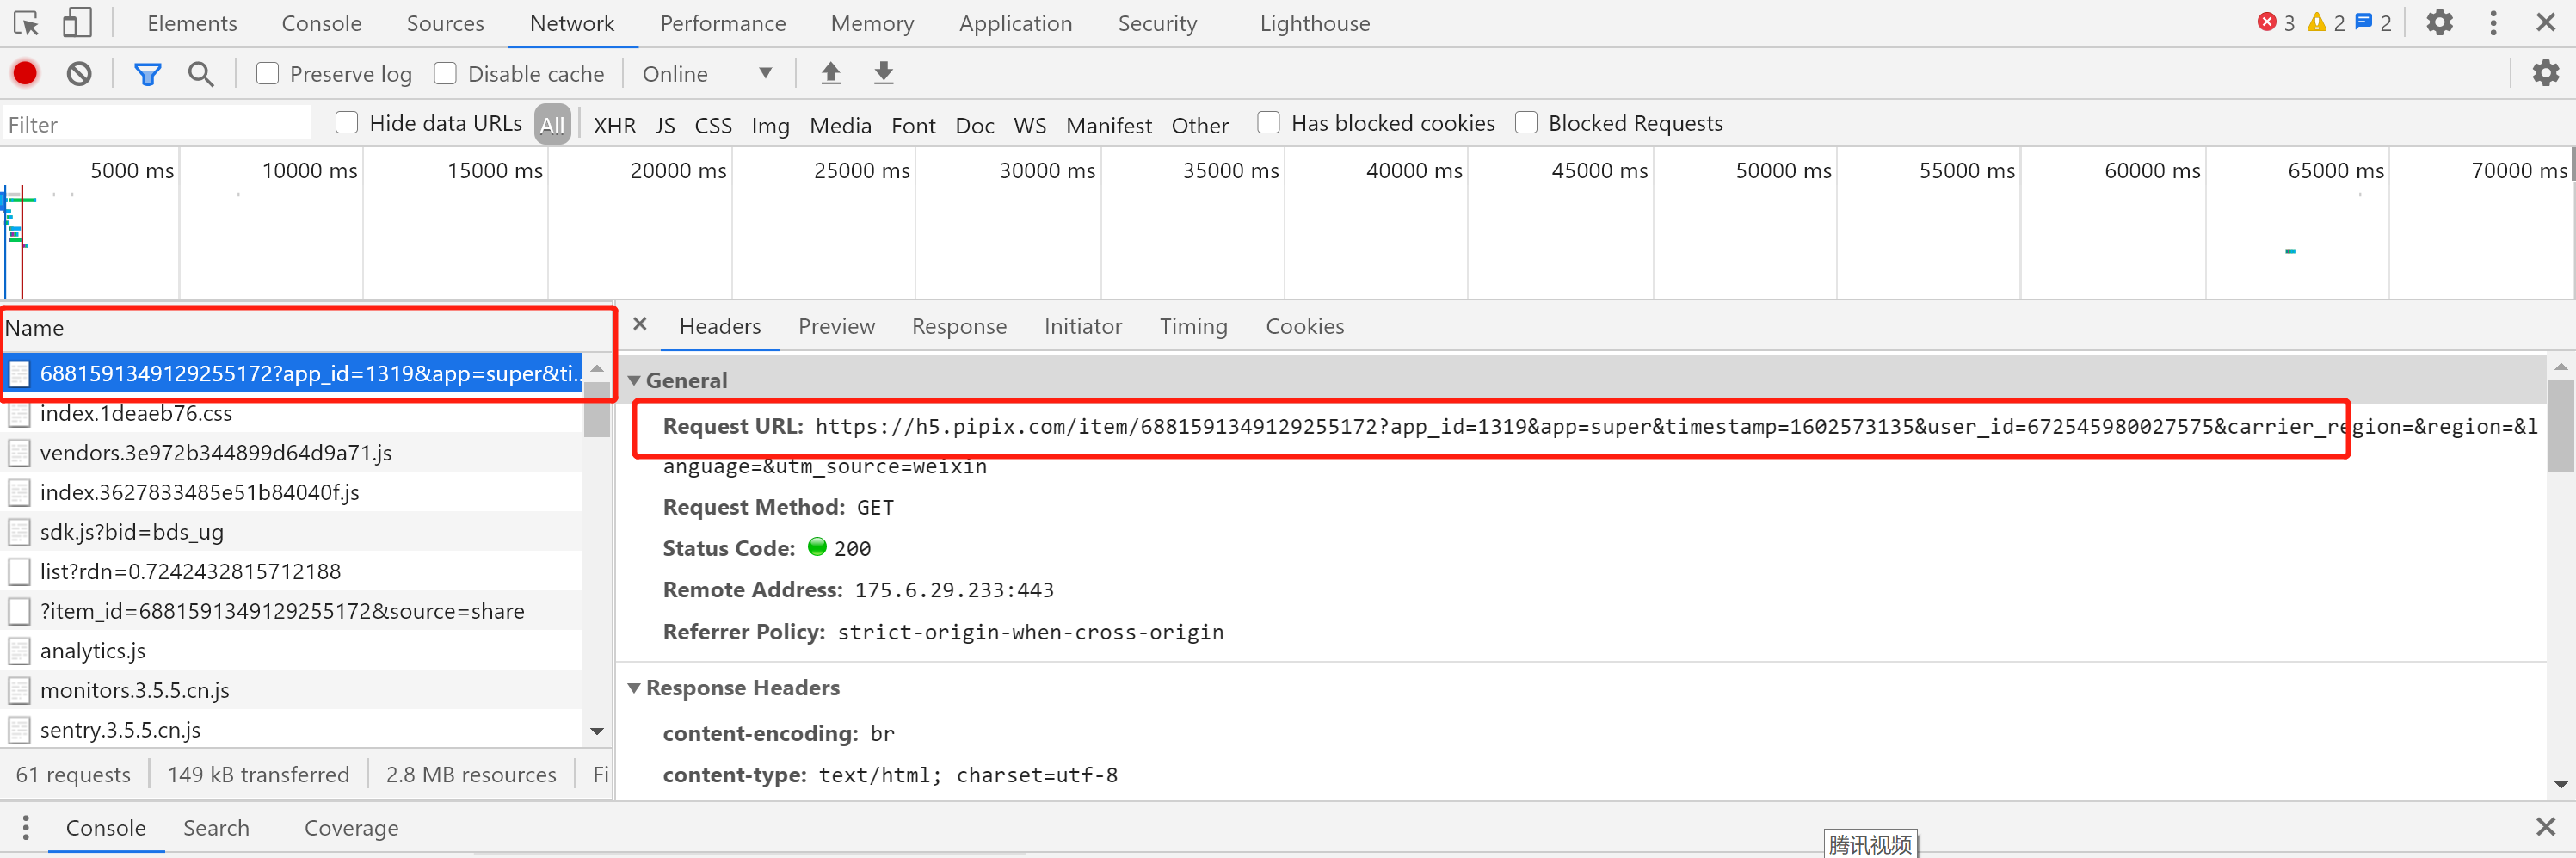Image resolution: width=2576 pixels, height=858 pixels.
Task: Toggle the device toolbar icon
Action: (77, 22)
